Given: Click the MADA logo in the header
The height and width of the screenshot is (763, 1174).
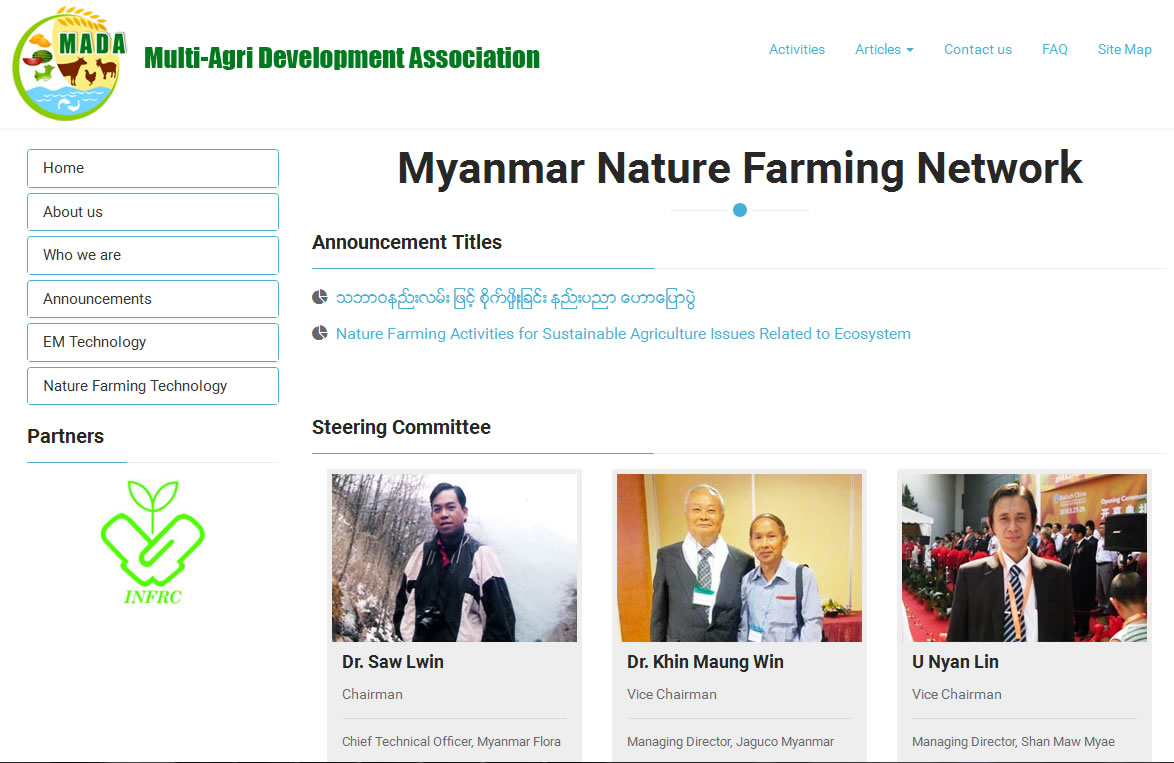Looking at the screenshot, I should (x=67, y=63).
